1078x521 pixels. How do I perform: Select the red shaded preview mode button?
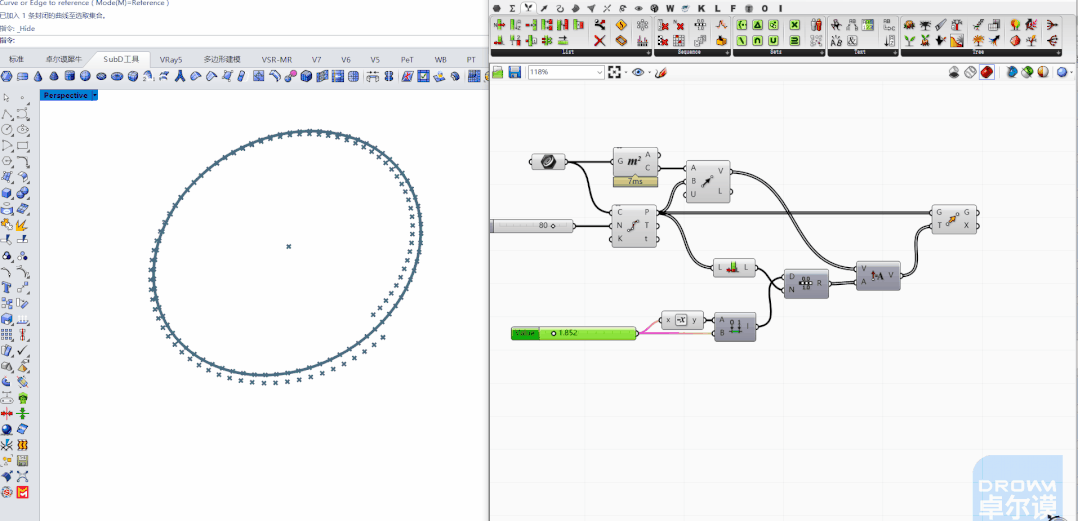[987, 72]
